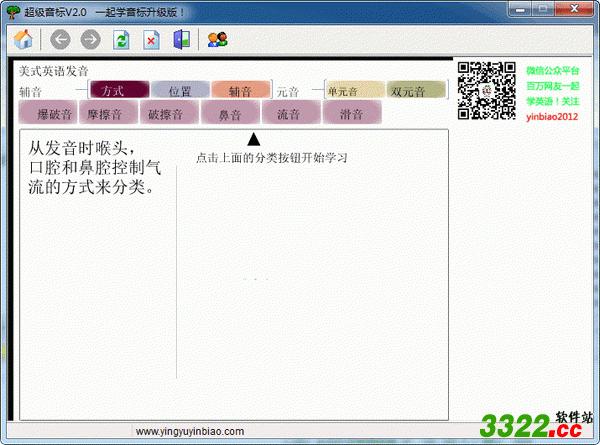Click the 爆破音 button
This screenshot has width=600, height=445.
[x=48, y=113]
